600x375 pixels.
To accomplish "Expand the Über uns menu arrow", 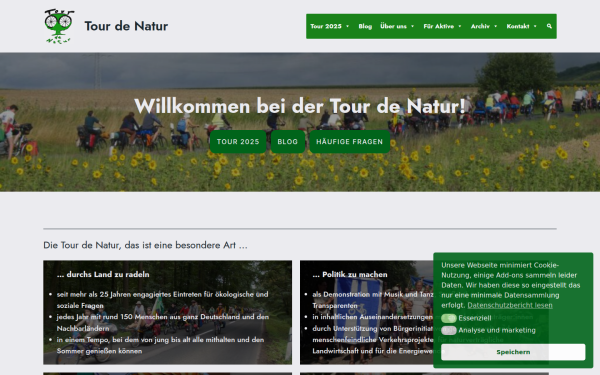I will click(412, 26).
